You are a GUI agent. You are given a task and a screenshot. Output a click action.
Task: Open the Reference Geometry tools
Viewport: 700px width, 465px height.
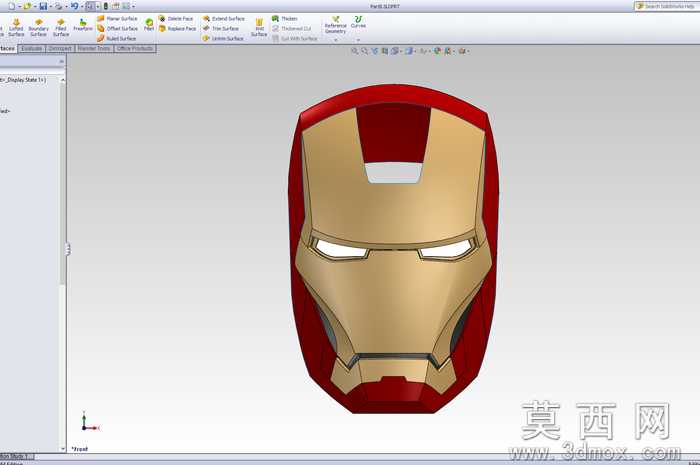tap(335, 25)
